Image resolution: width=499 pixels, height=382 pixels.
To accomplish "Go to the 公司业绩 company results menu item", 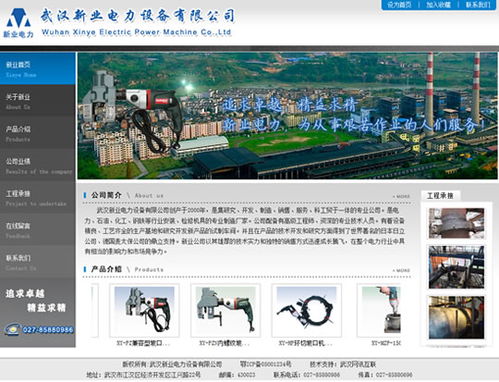I will pyautogui.click(x=38, y=166).
